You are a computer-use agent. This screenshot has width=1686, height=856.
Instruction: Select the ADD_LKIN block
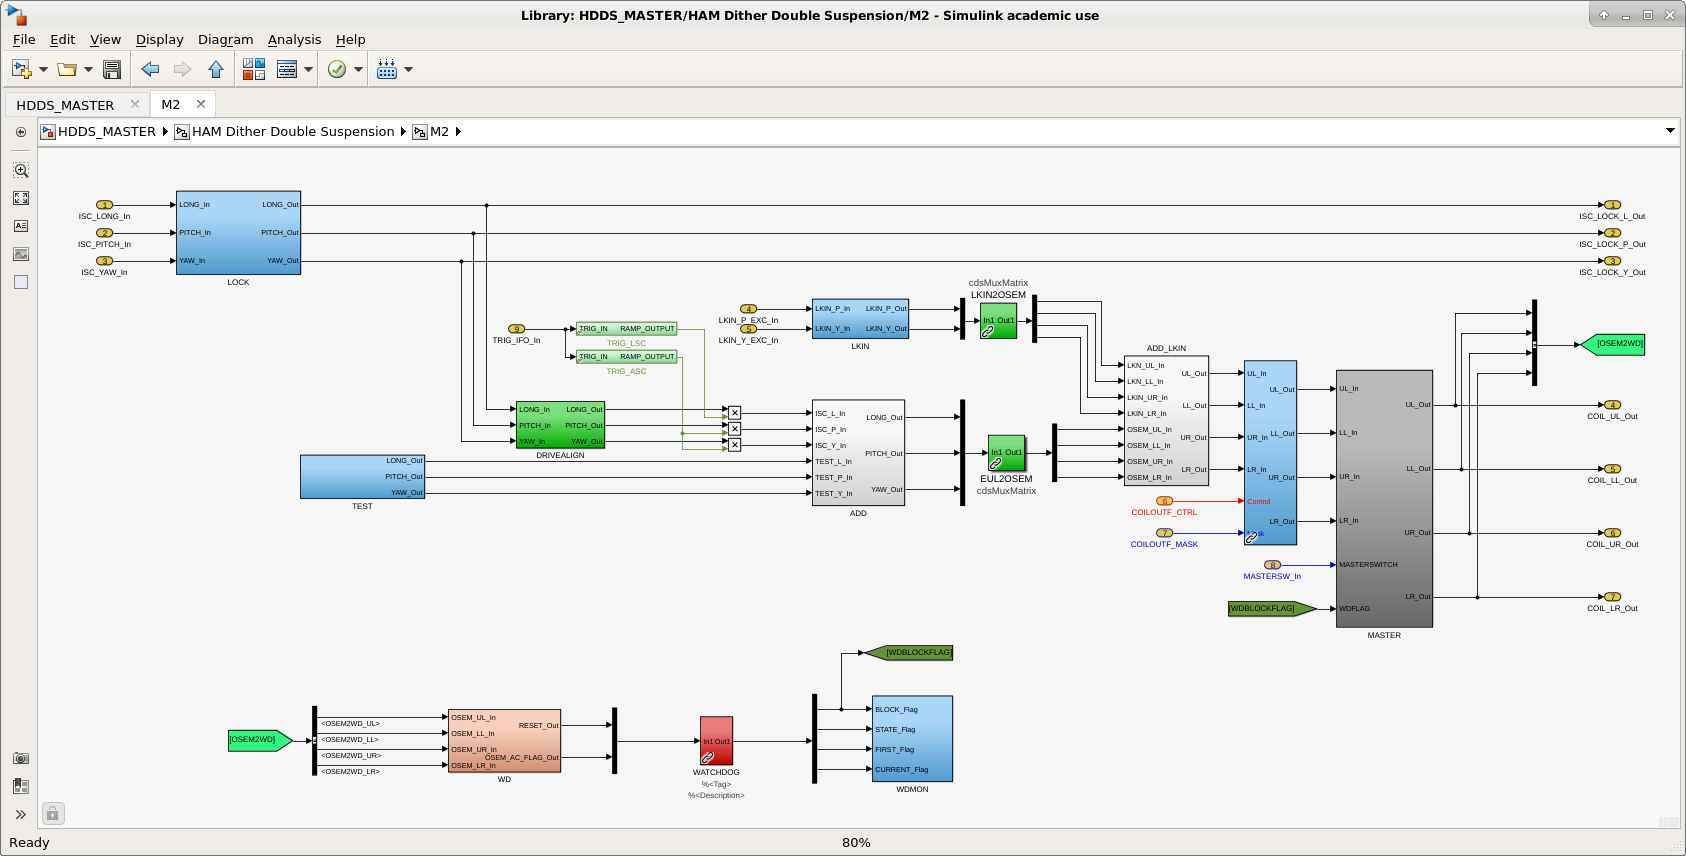click(1166, 421)
